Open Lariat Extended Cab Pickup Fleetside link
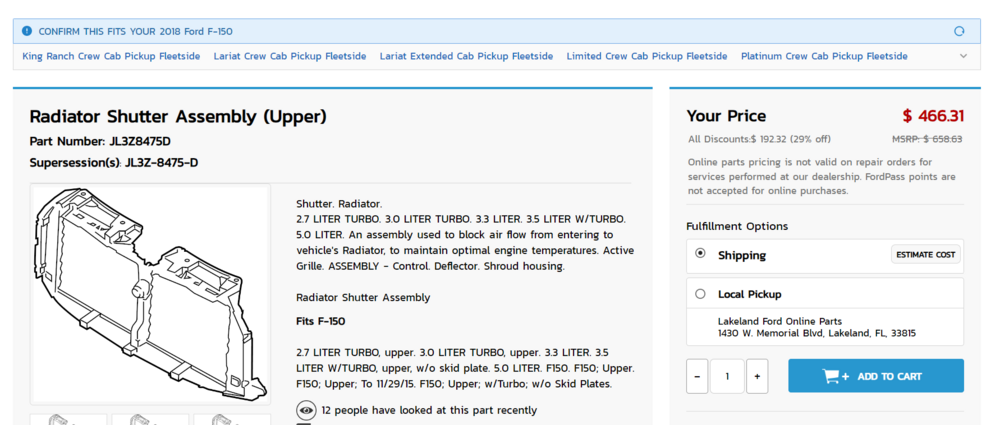Screen dimensions: 1000x425 (x=466, y=56)
